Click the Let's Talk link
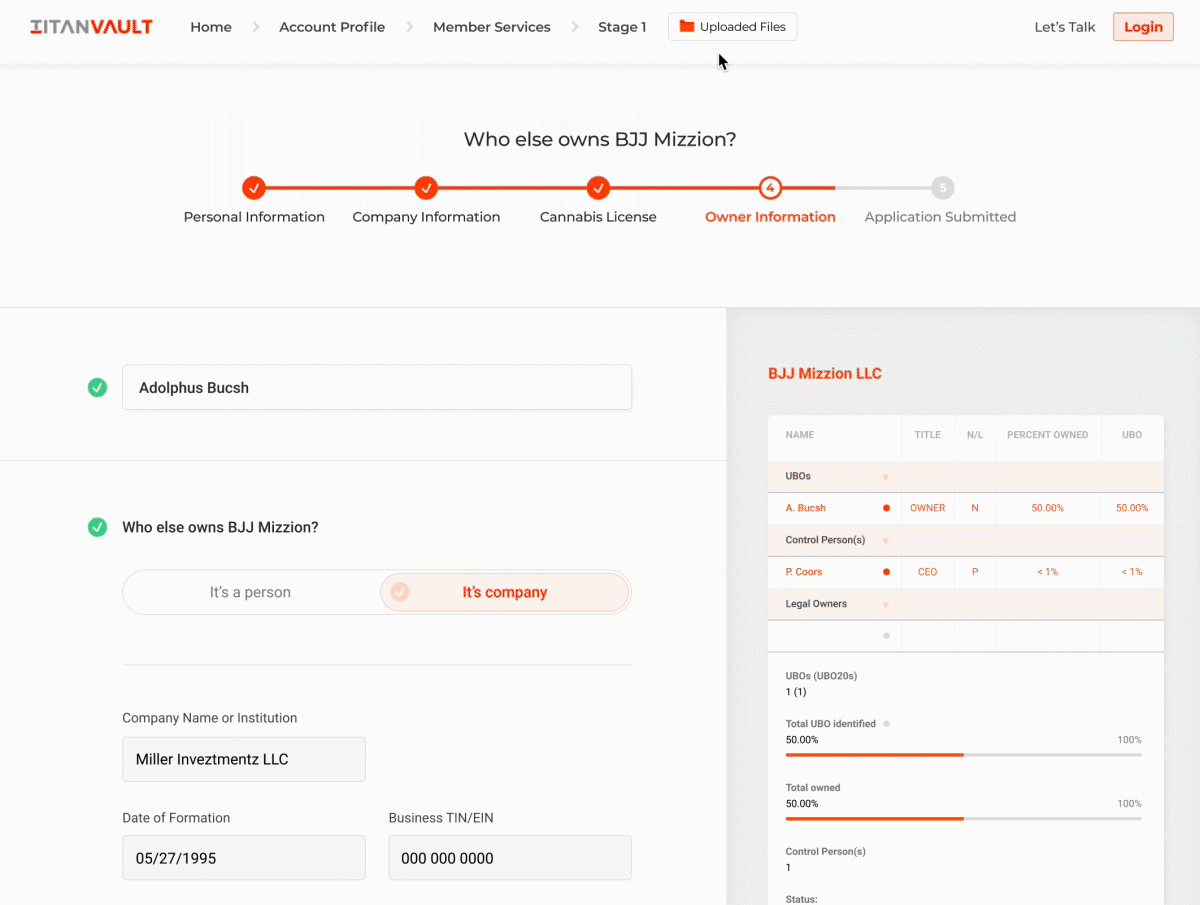The width and height of the screenshot is (1200, 905). tap(1065, 27)
